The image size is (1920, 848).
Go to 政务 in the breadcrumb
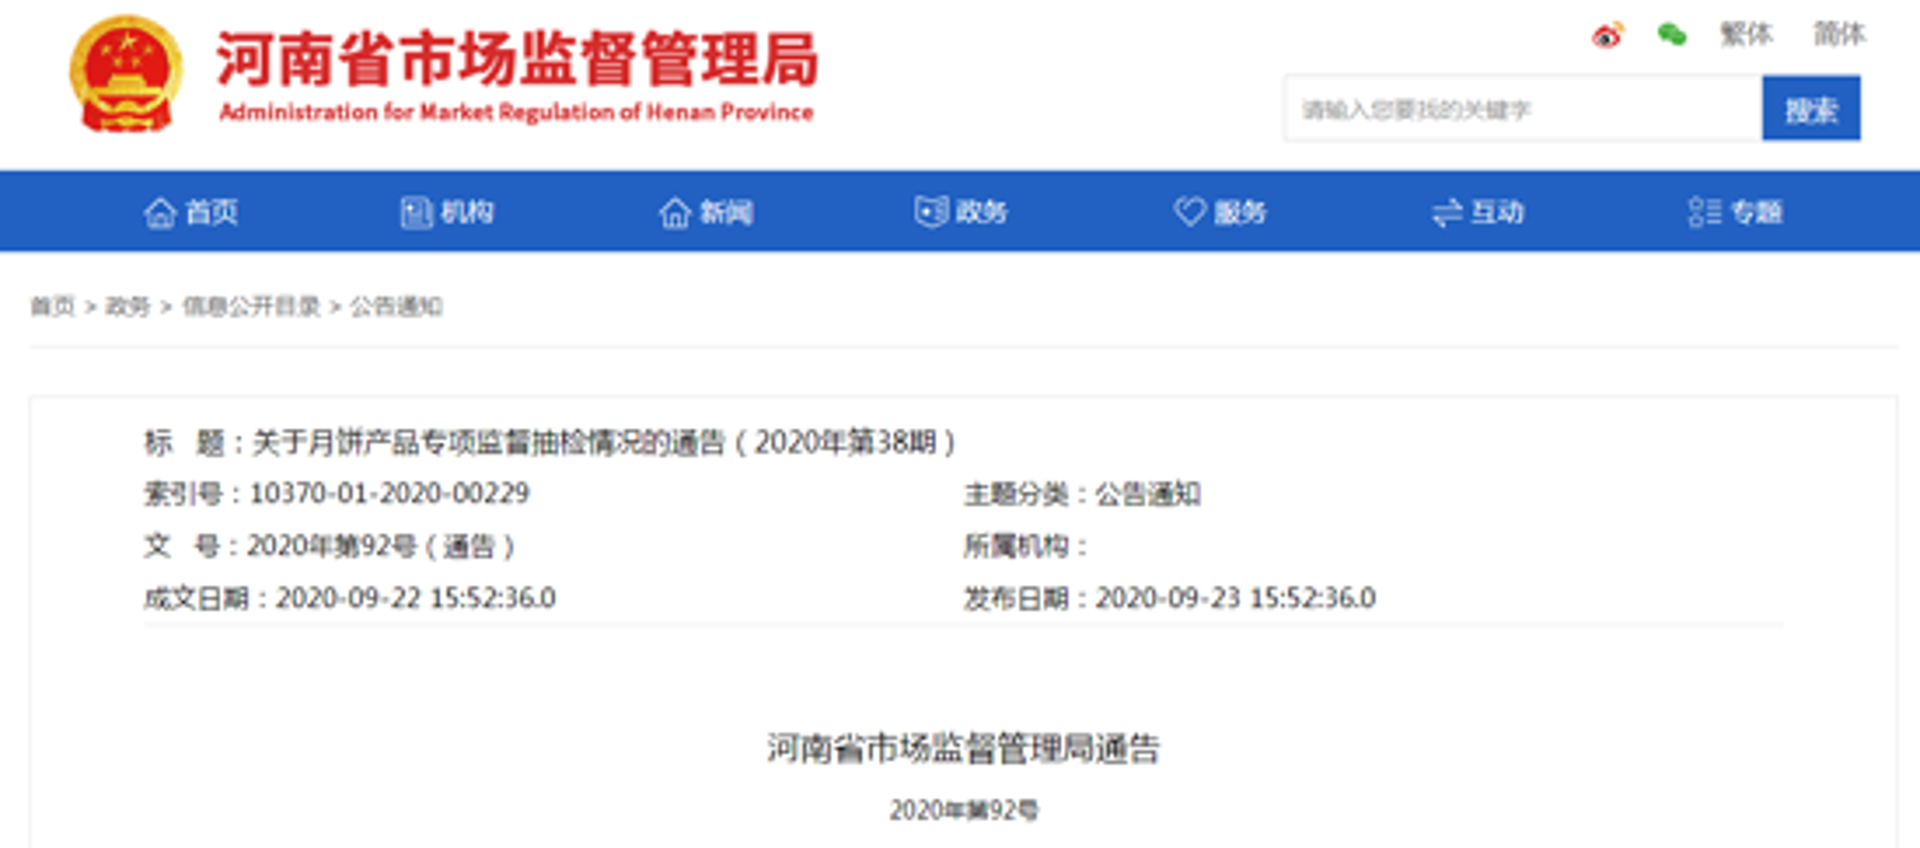coord(128,306)
